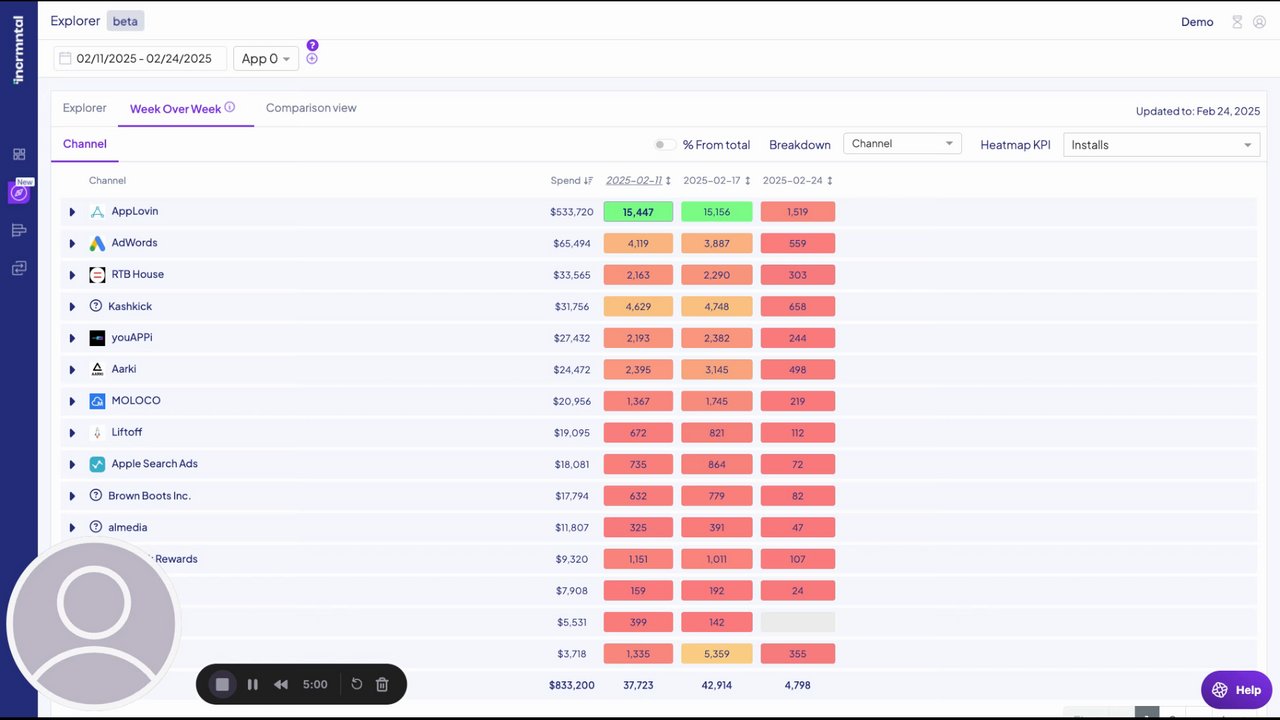Expand the Brown Boots Inc. row

pos(72,496)
